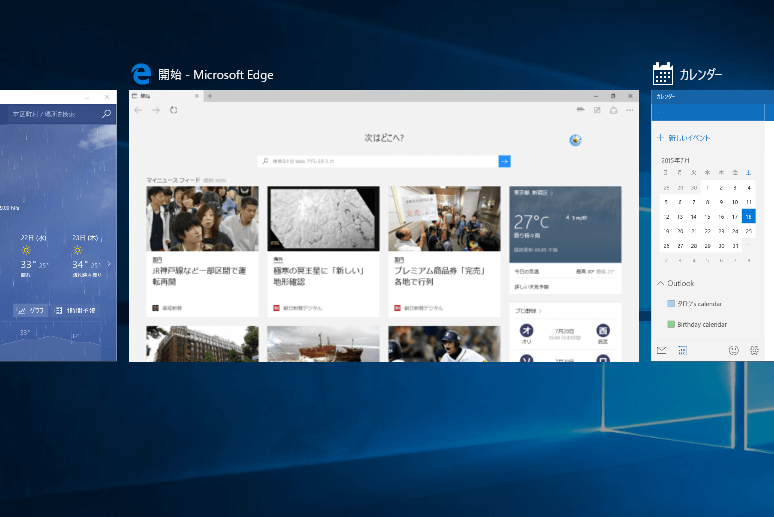Image resolution: width=774 pixels, height=517 pixels.
Task: Click the Back arrow in Edge window
Action: click(138, 110)
